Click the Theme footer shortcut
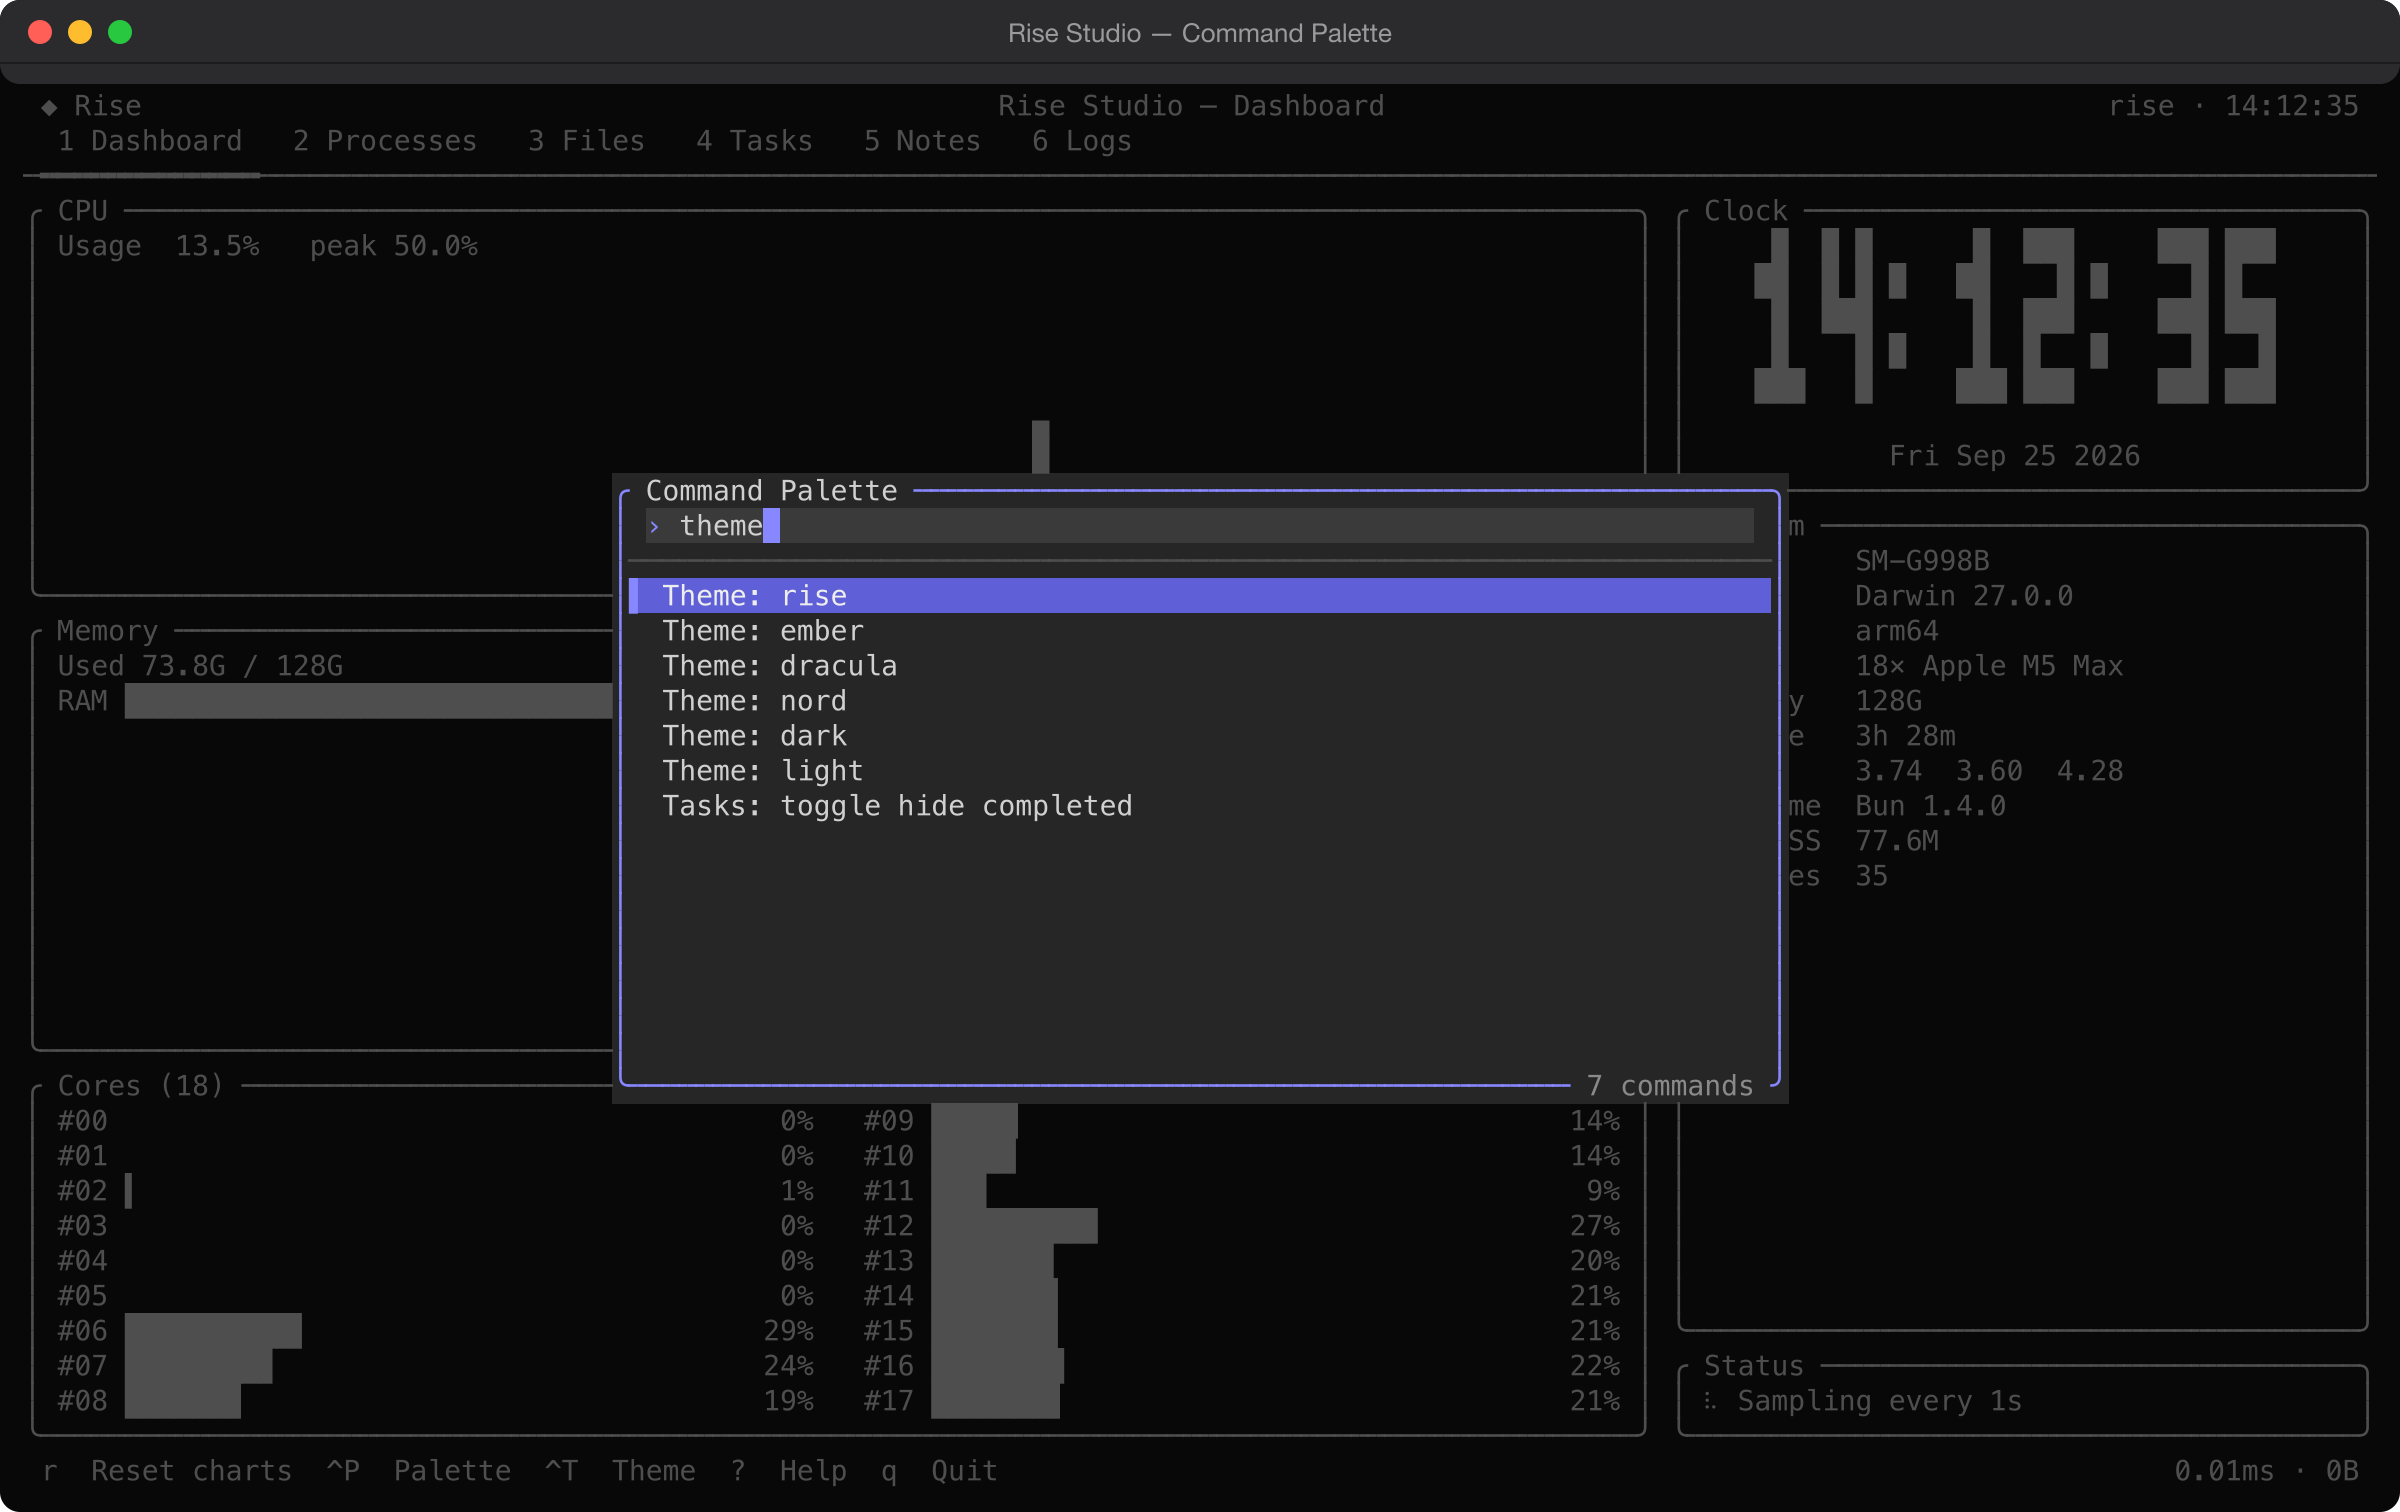 [654, 1470]
